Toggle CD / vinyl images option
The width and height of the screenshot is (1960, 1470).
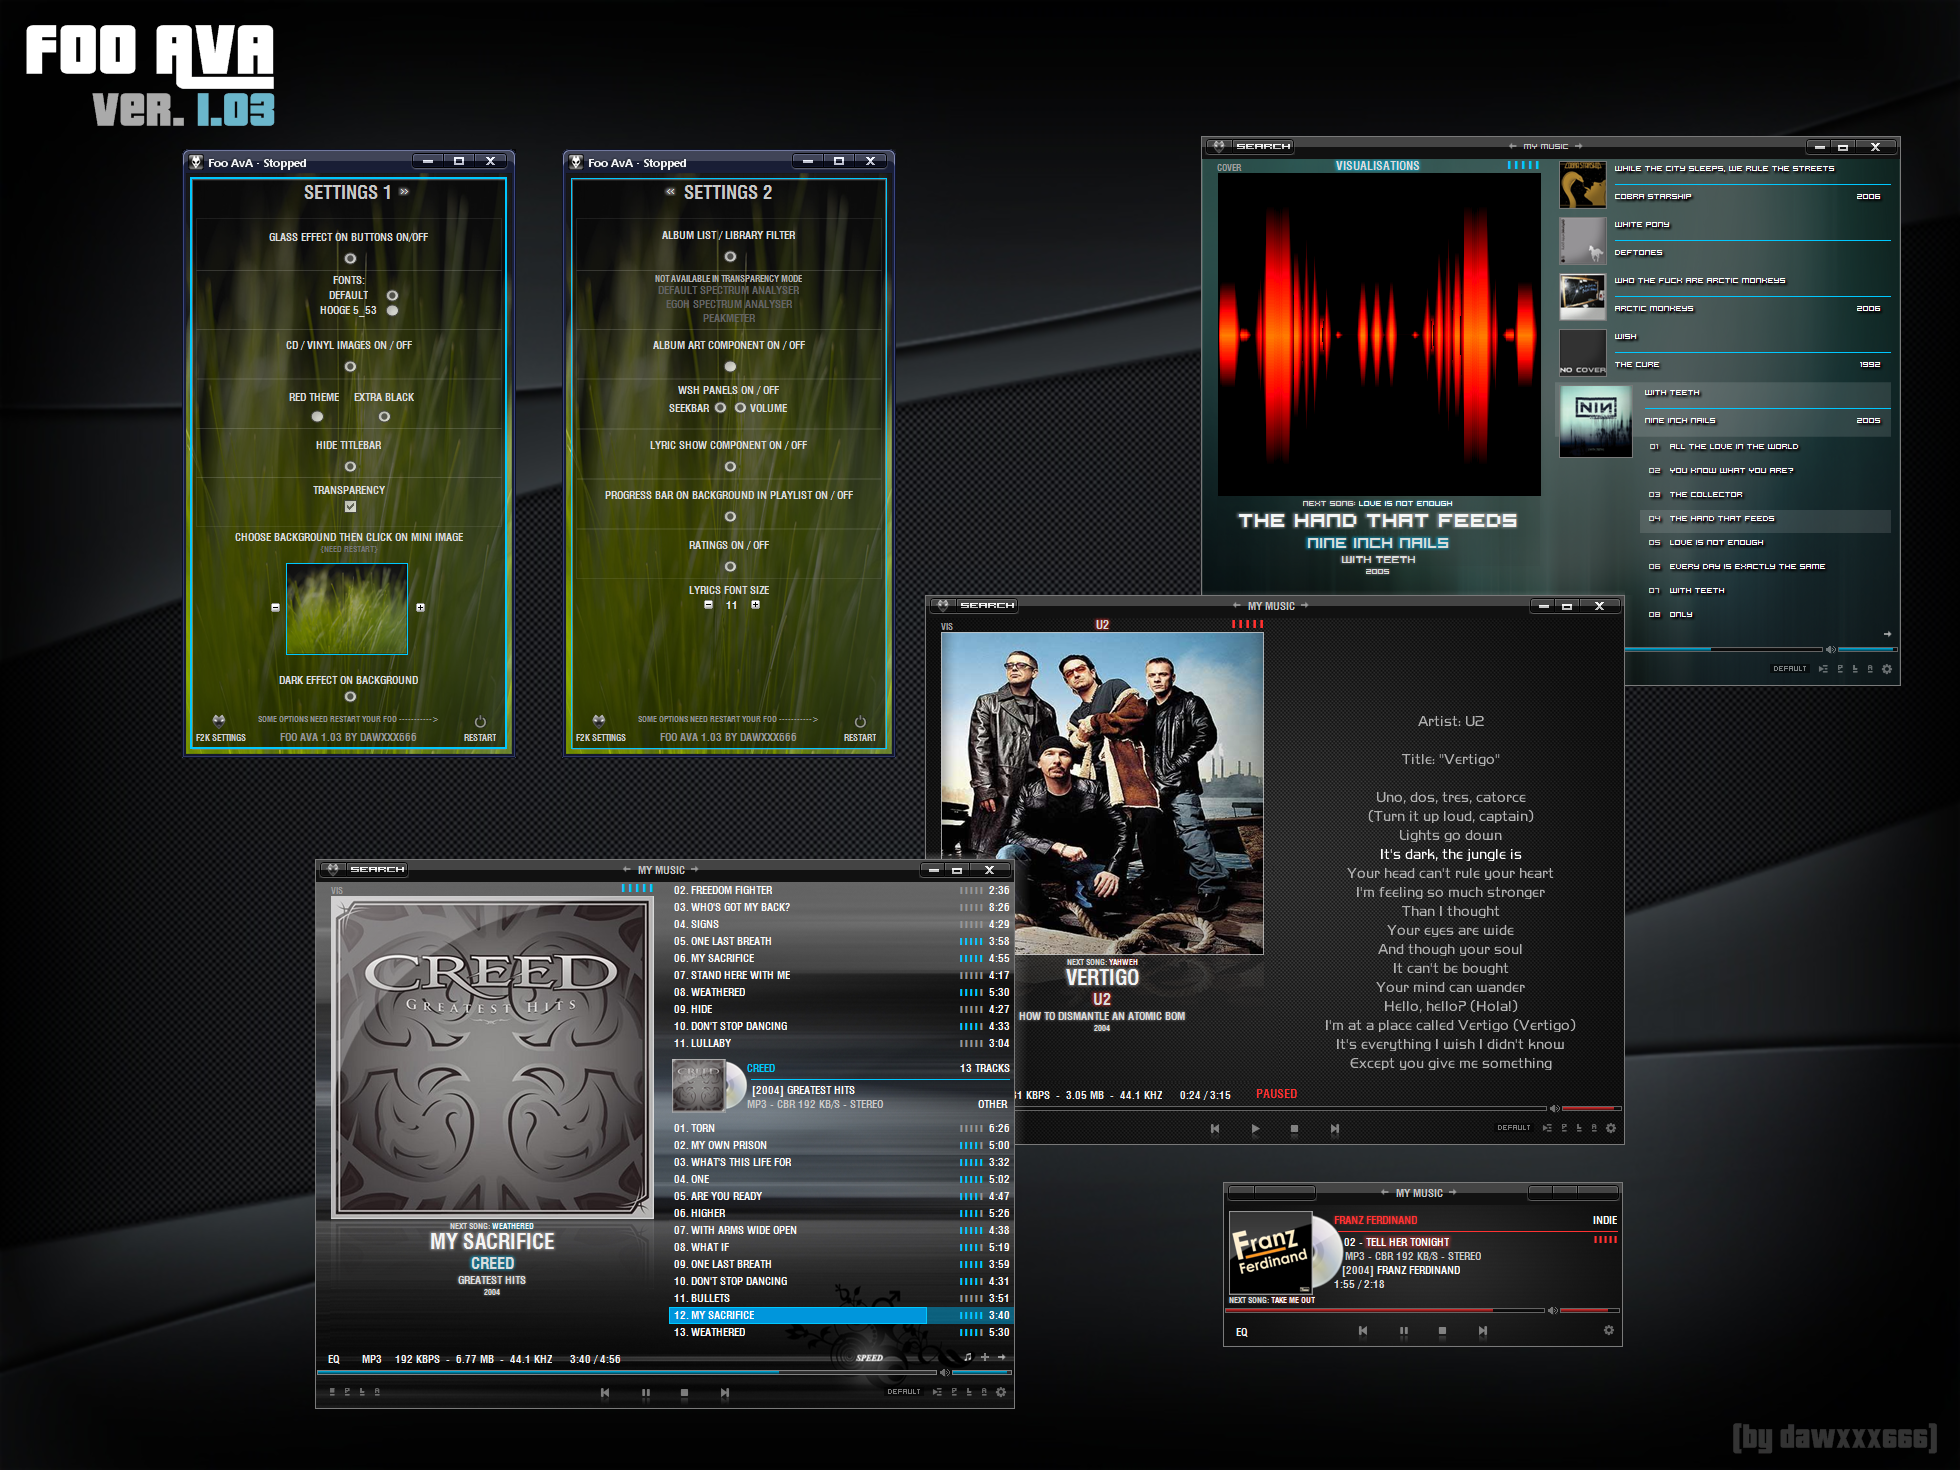(350, 366)
